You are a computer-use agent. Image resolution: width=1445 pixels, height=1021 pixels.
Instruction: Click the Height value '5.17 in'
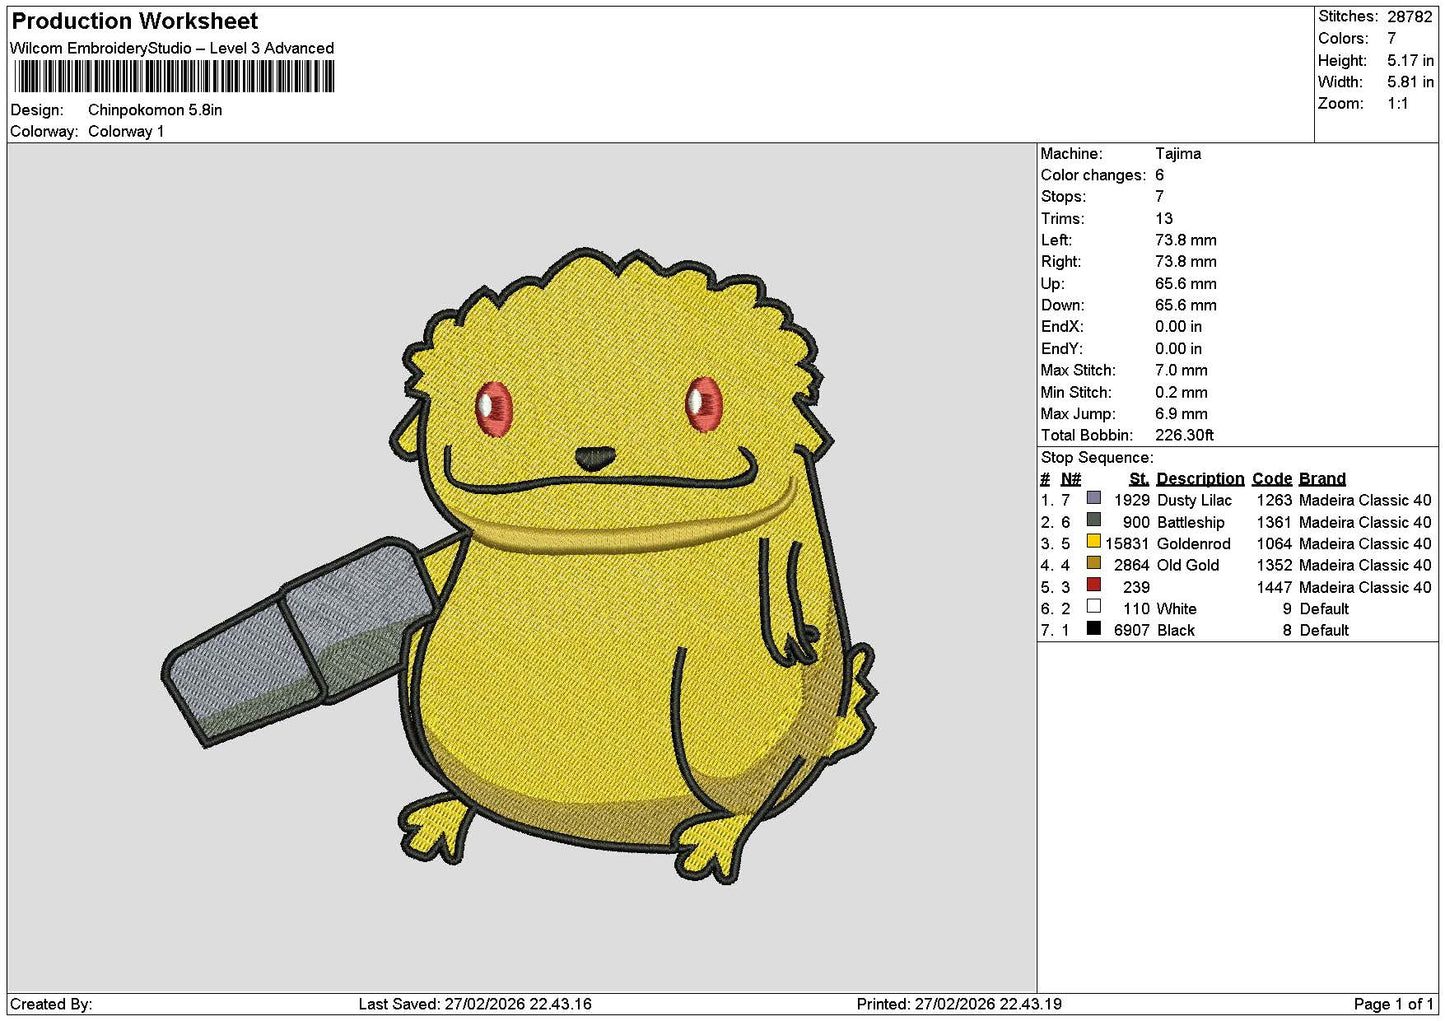(1410, 61)
